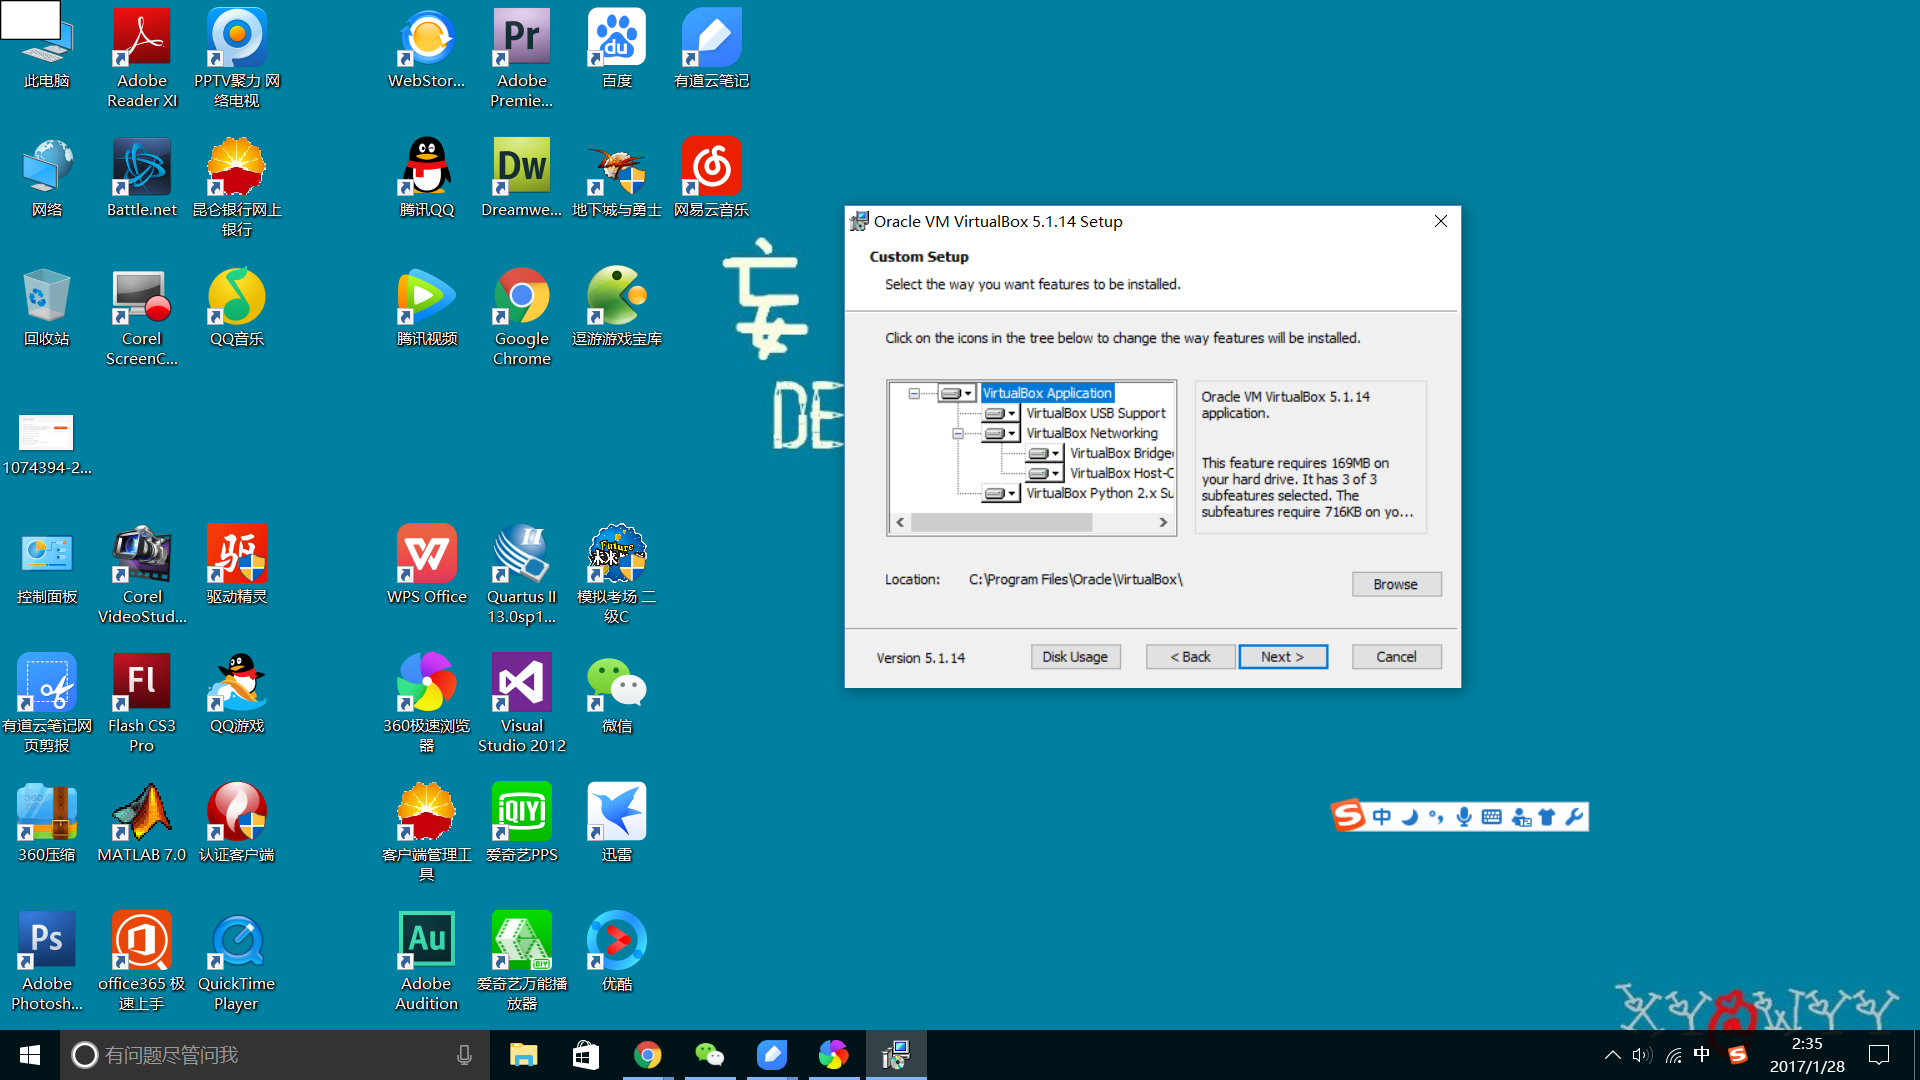Open Windows Store from the taskbar
The width and height of the screenshot is (1920, 1080).
point(585,1055)
